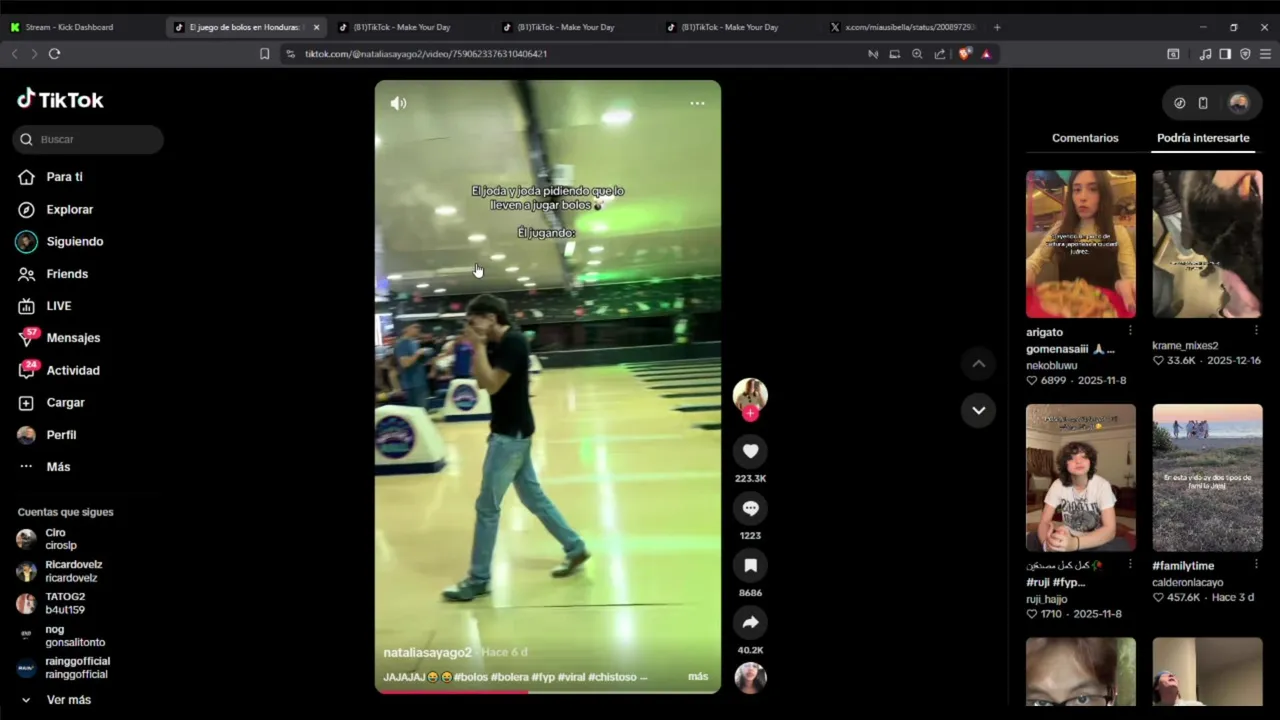Reload the page

[54, 54]
